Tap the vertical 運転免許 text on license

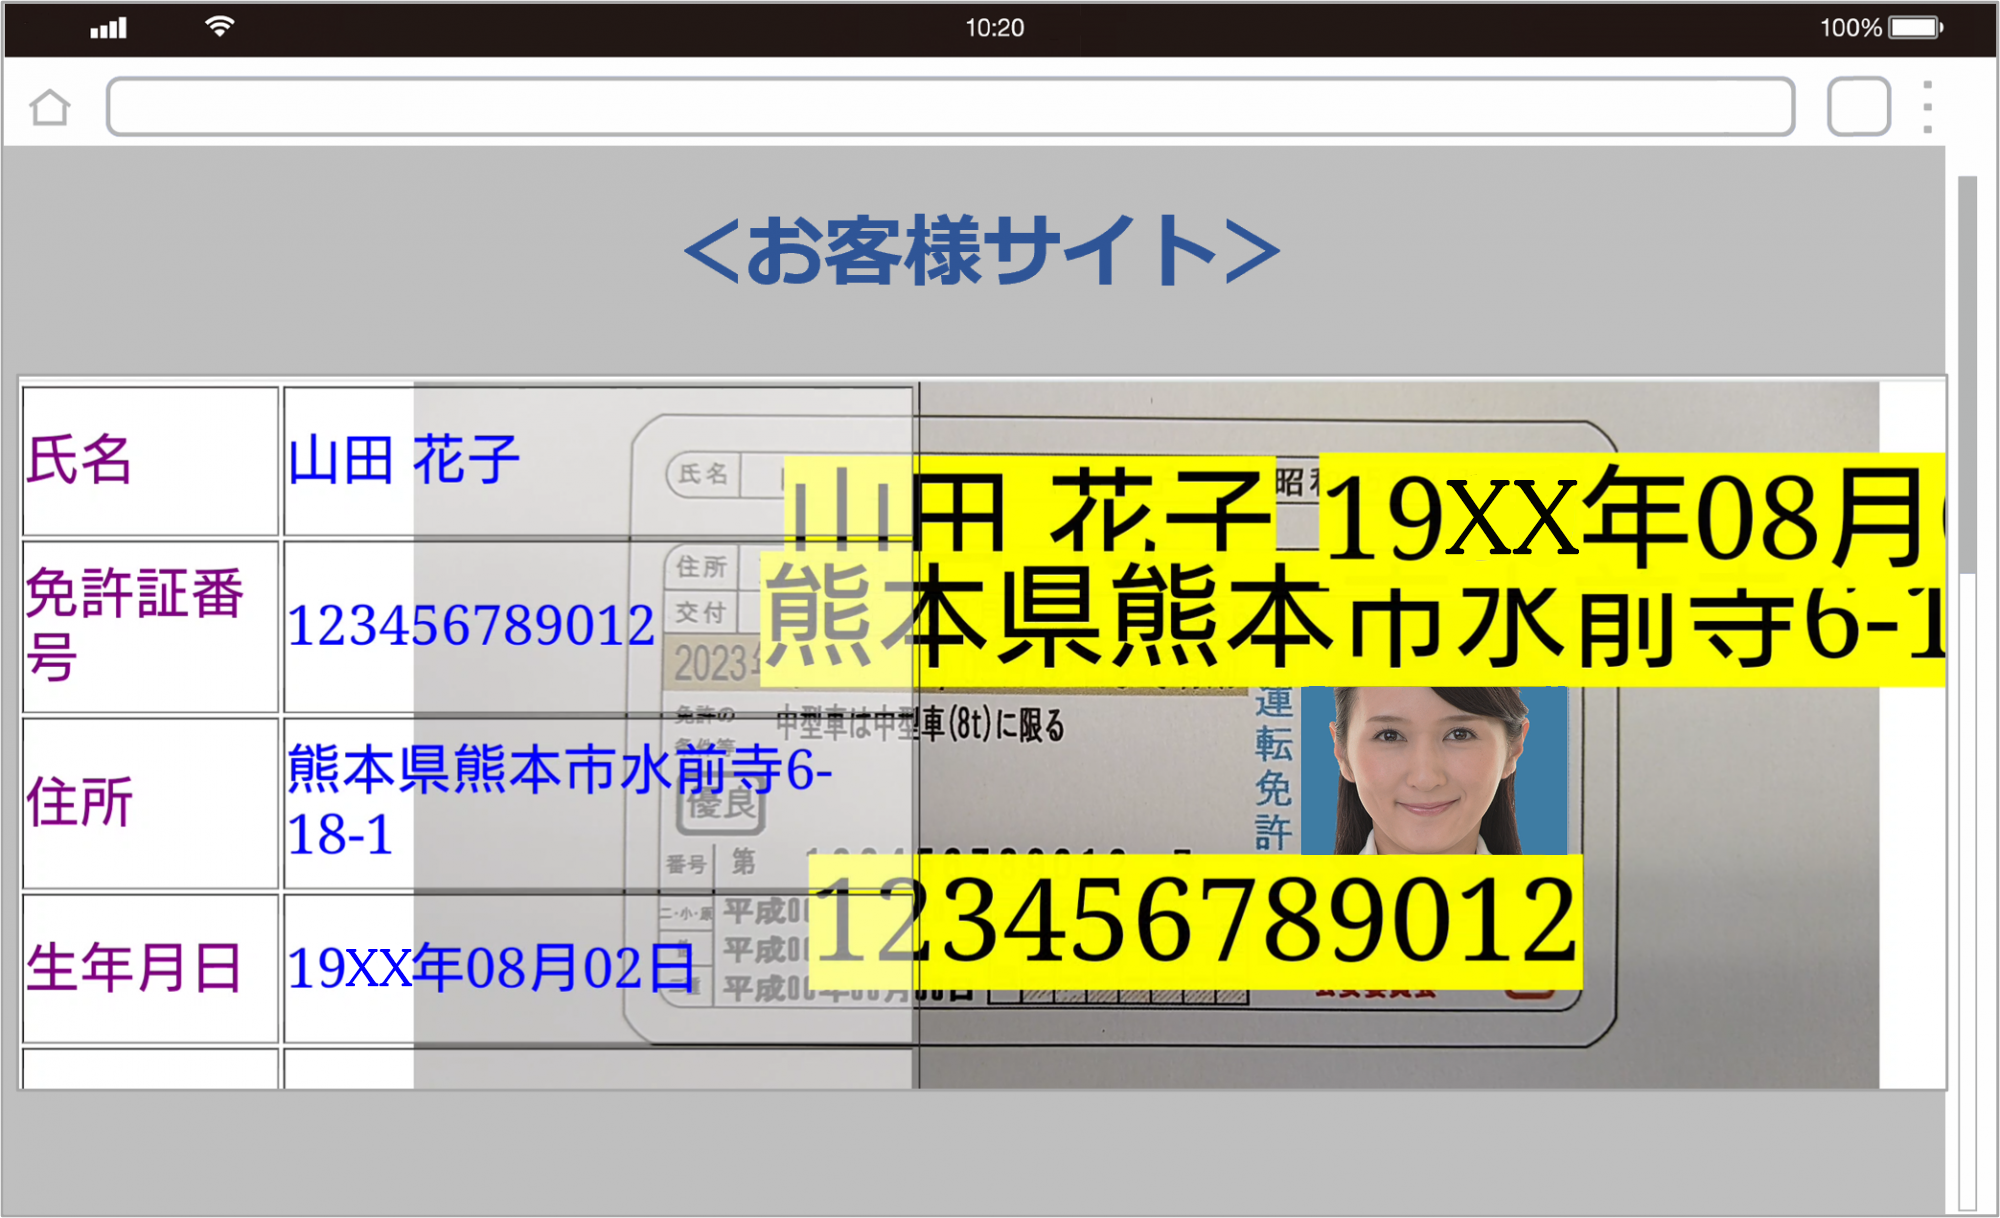point(1273,768)
